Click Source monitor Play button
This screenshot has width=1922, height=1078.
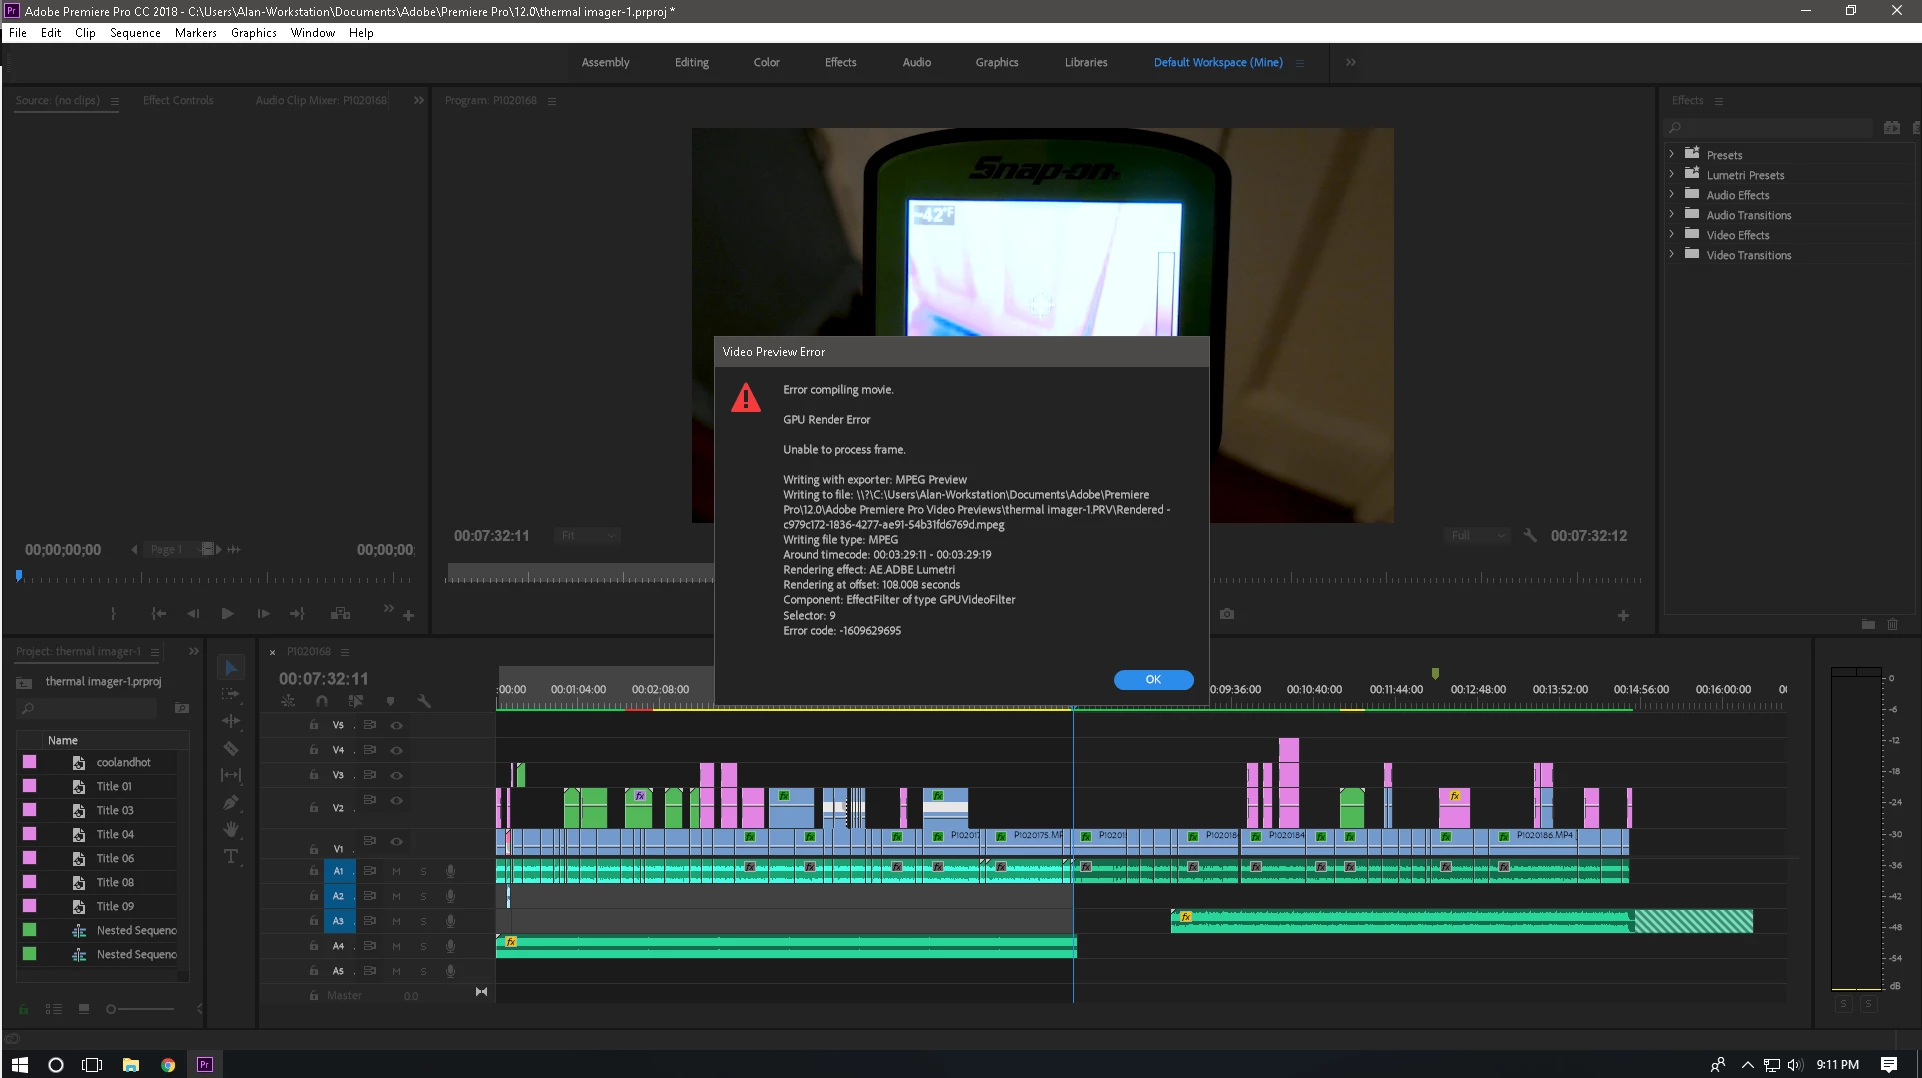coord(227,613)
